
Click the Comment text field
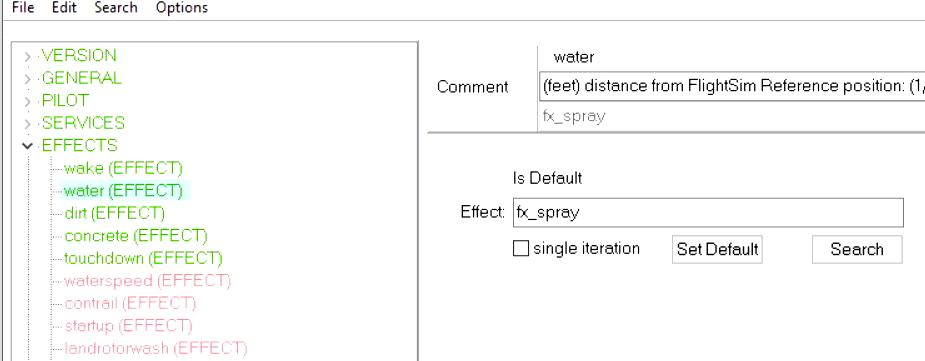click(732, 86)
